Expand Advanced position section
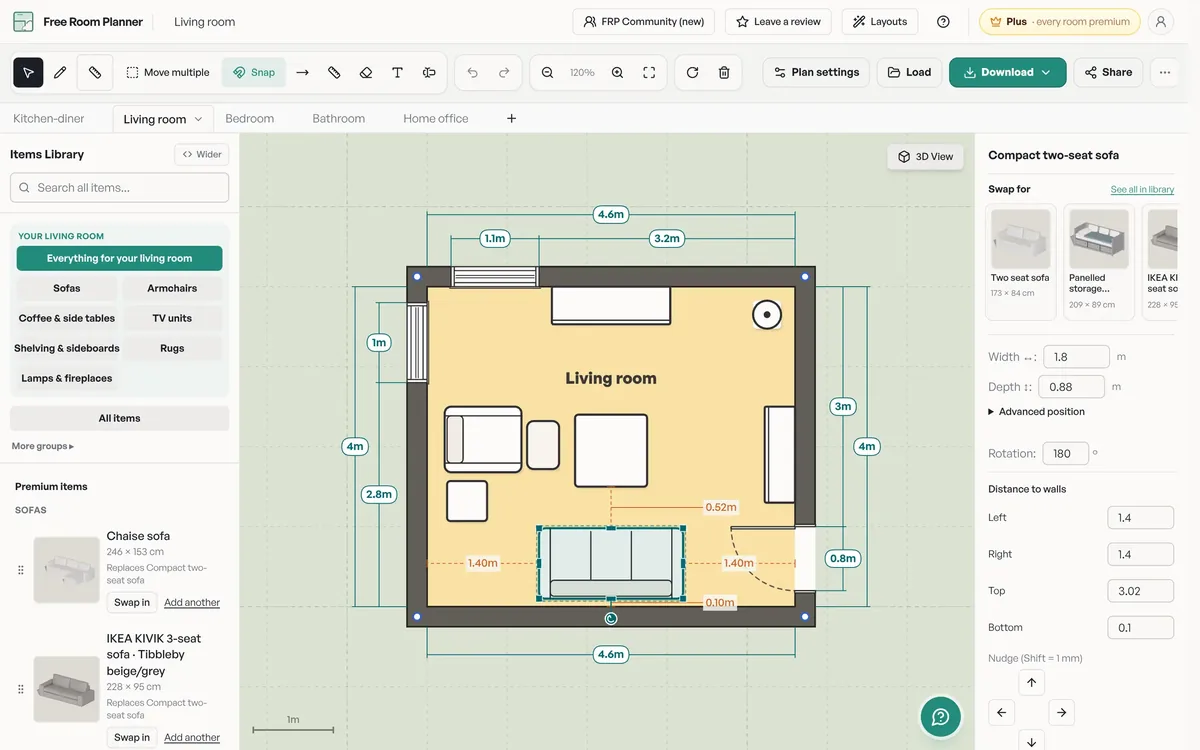 click(x=1036, y=411)
